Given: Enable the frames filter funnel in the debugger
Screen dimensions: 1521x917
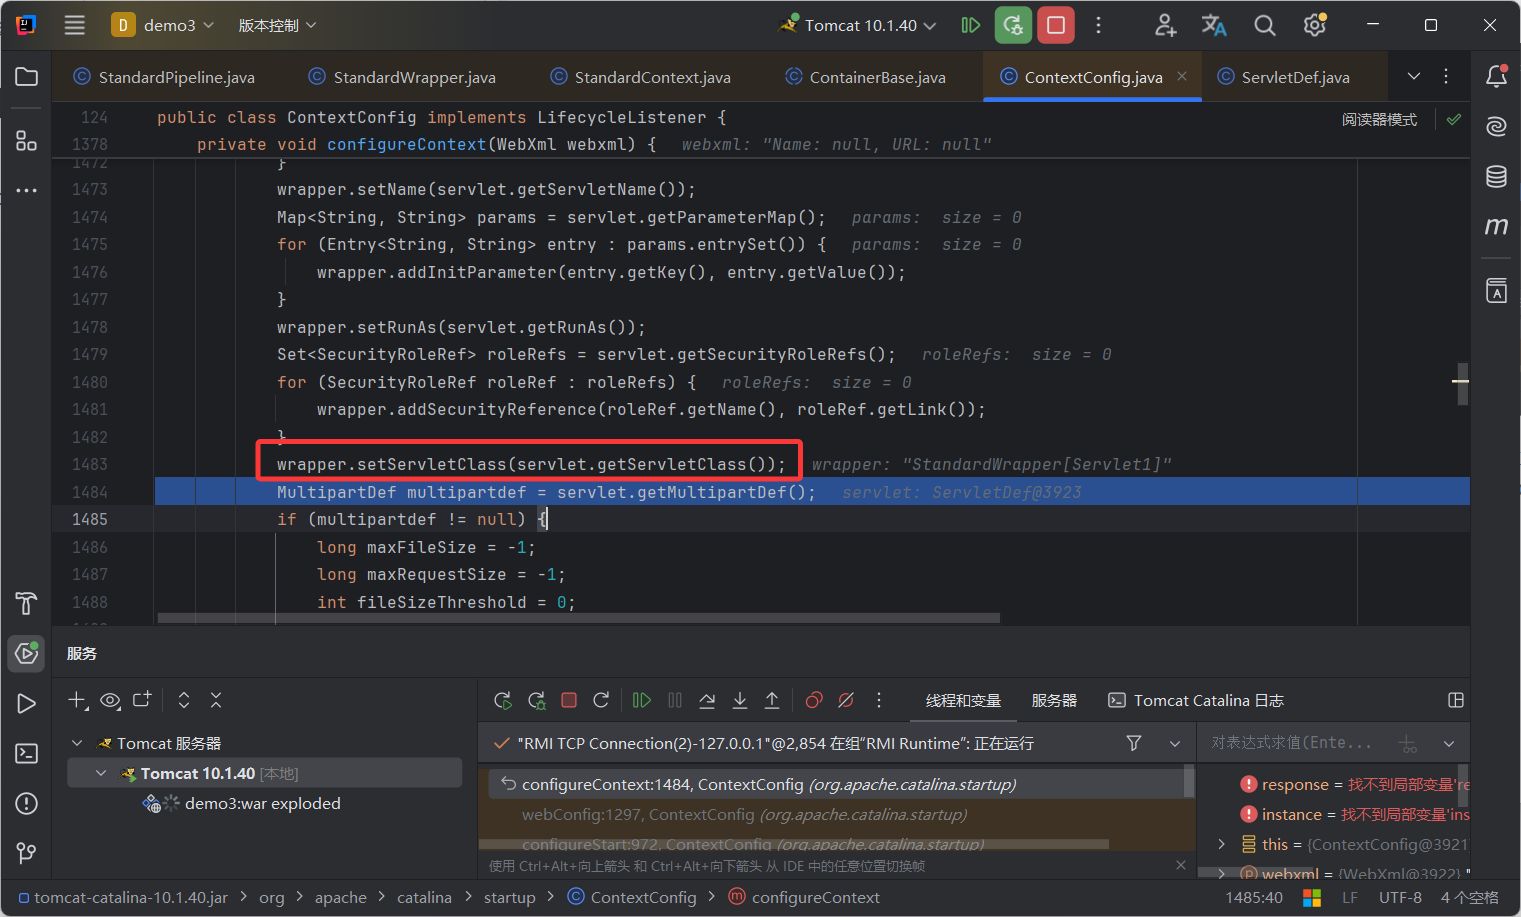Looking at the screenshot, I should [x=1133, y=743].
